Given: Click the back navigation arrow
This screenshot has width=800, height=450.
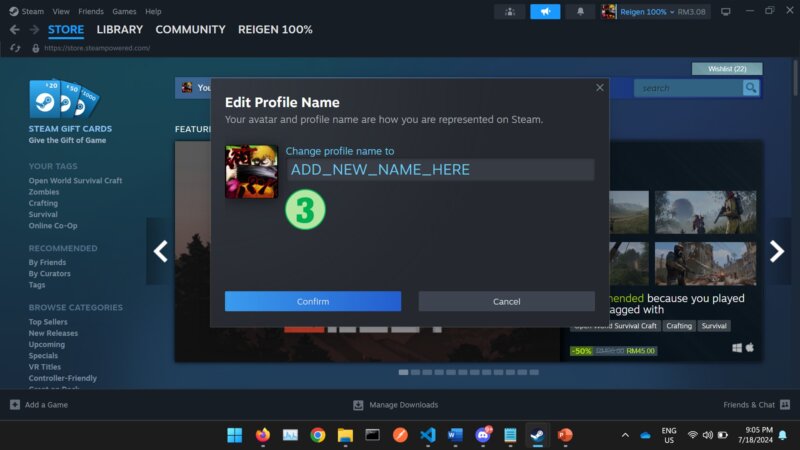Looking at the screenshot, I should 15,30.
